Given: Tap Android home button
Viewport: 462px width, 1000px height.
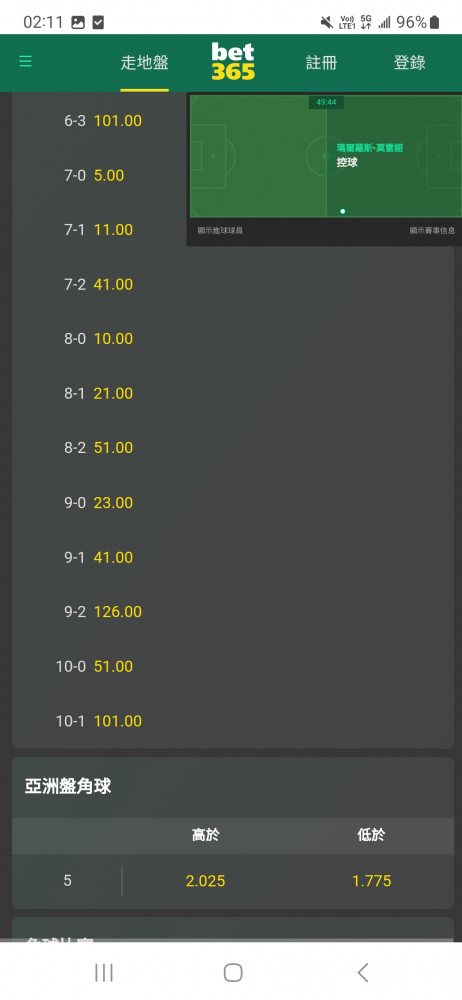Looking at the screenshot, I should coord(233,972).
